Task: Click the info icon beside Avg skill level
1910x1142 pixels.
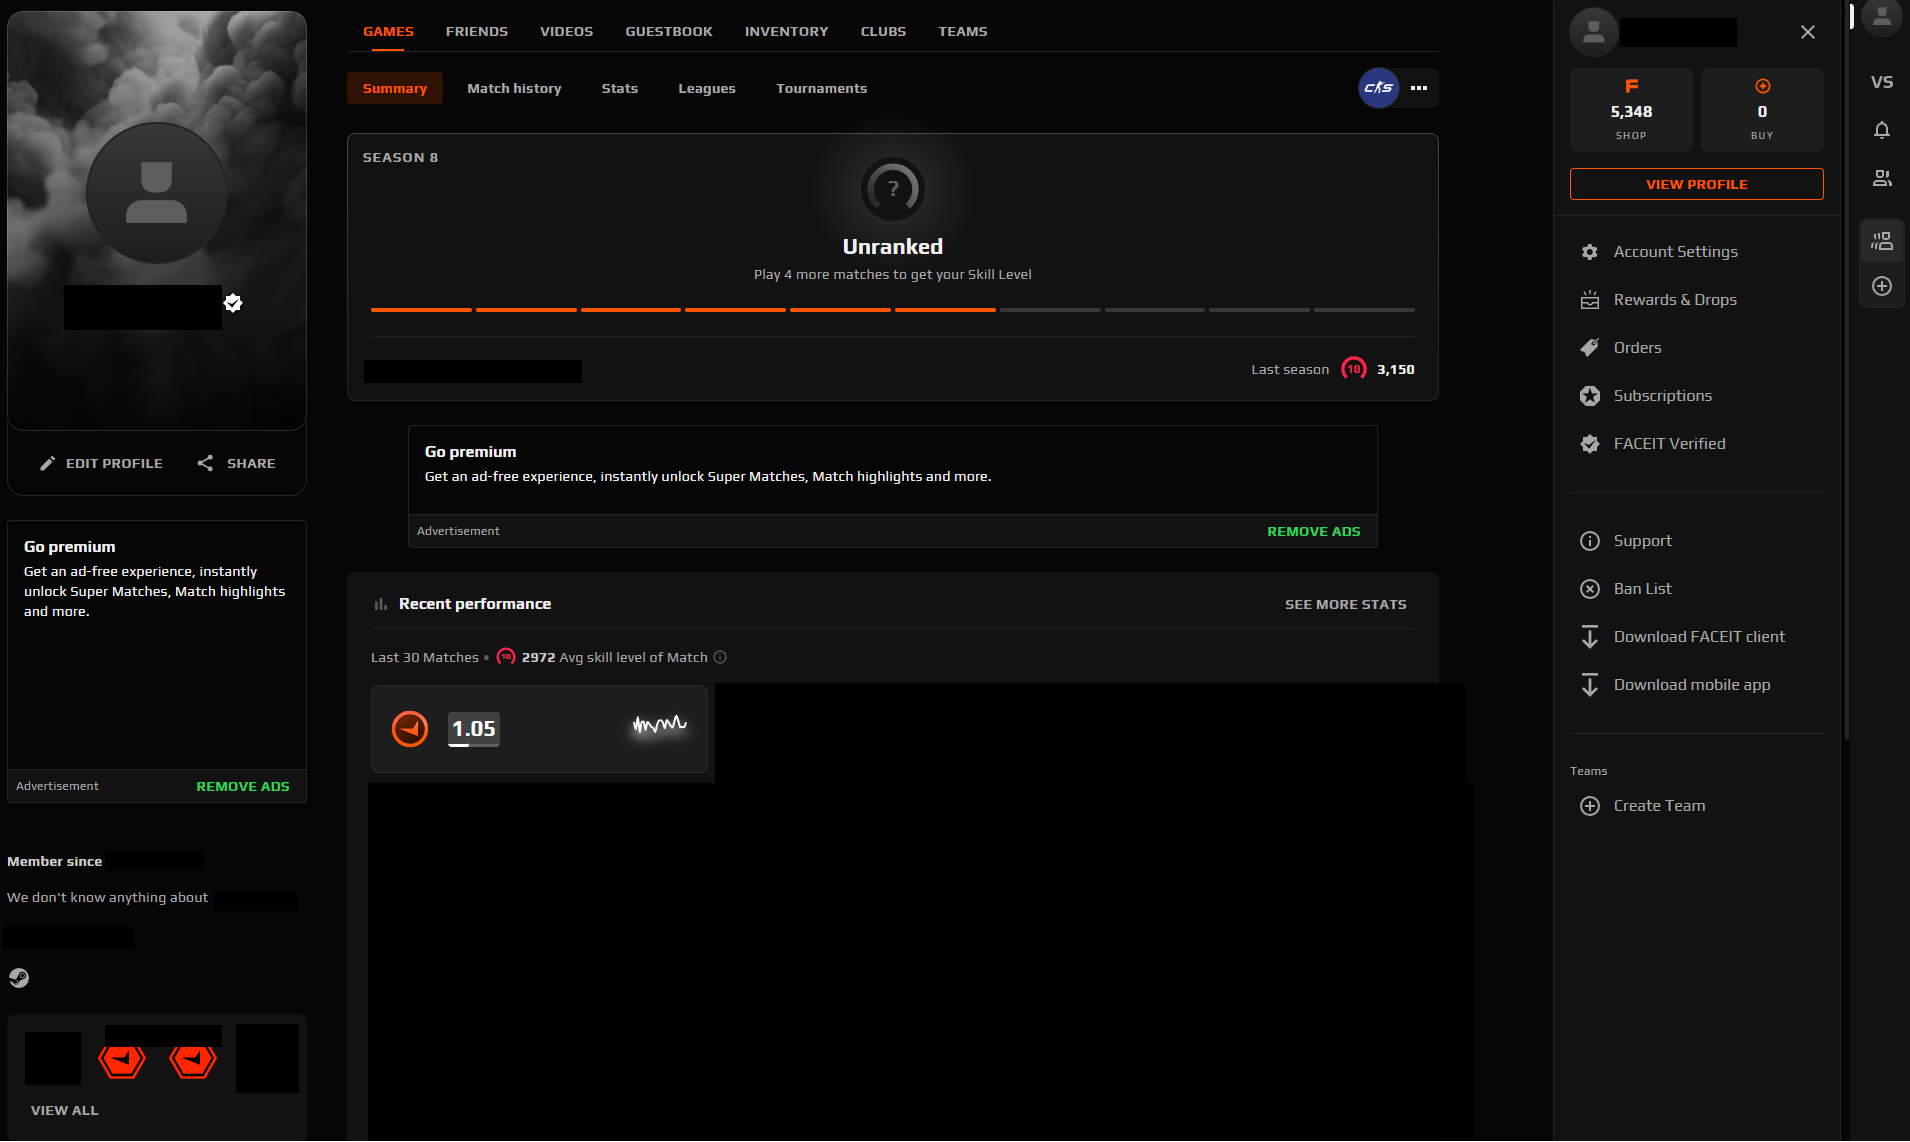Action: pyautogui.click(x=720, y=657)
